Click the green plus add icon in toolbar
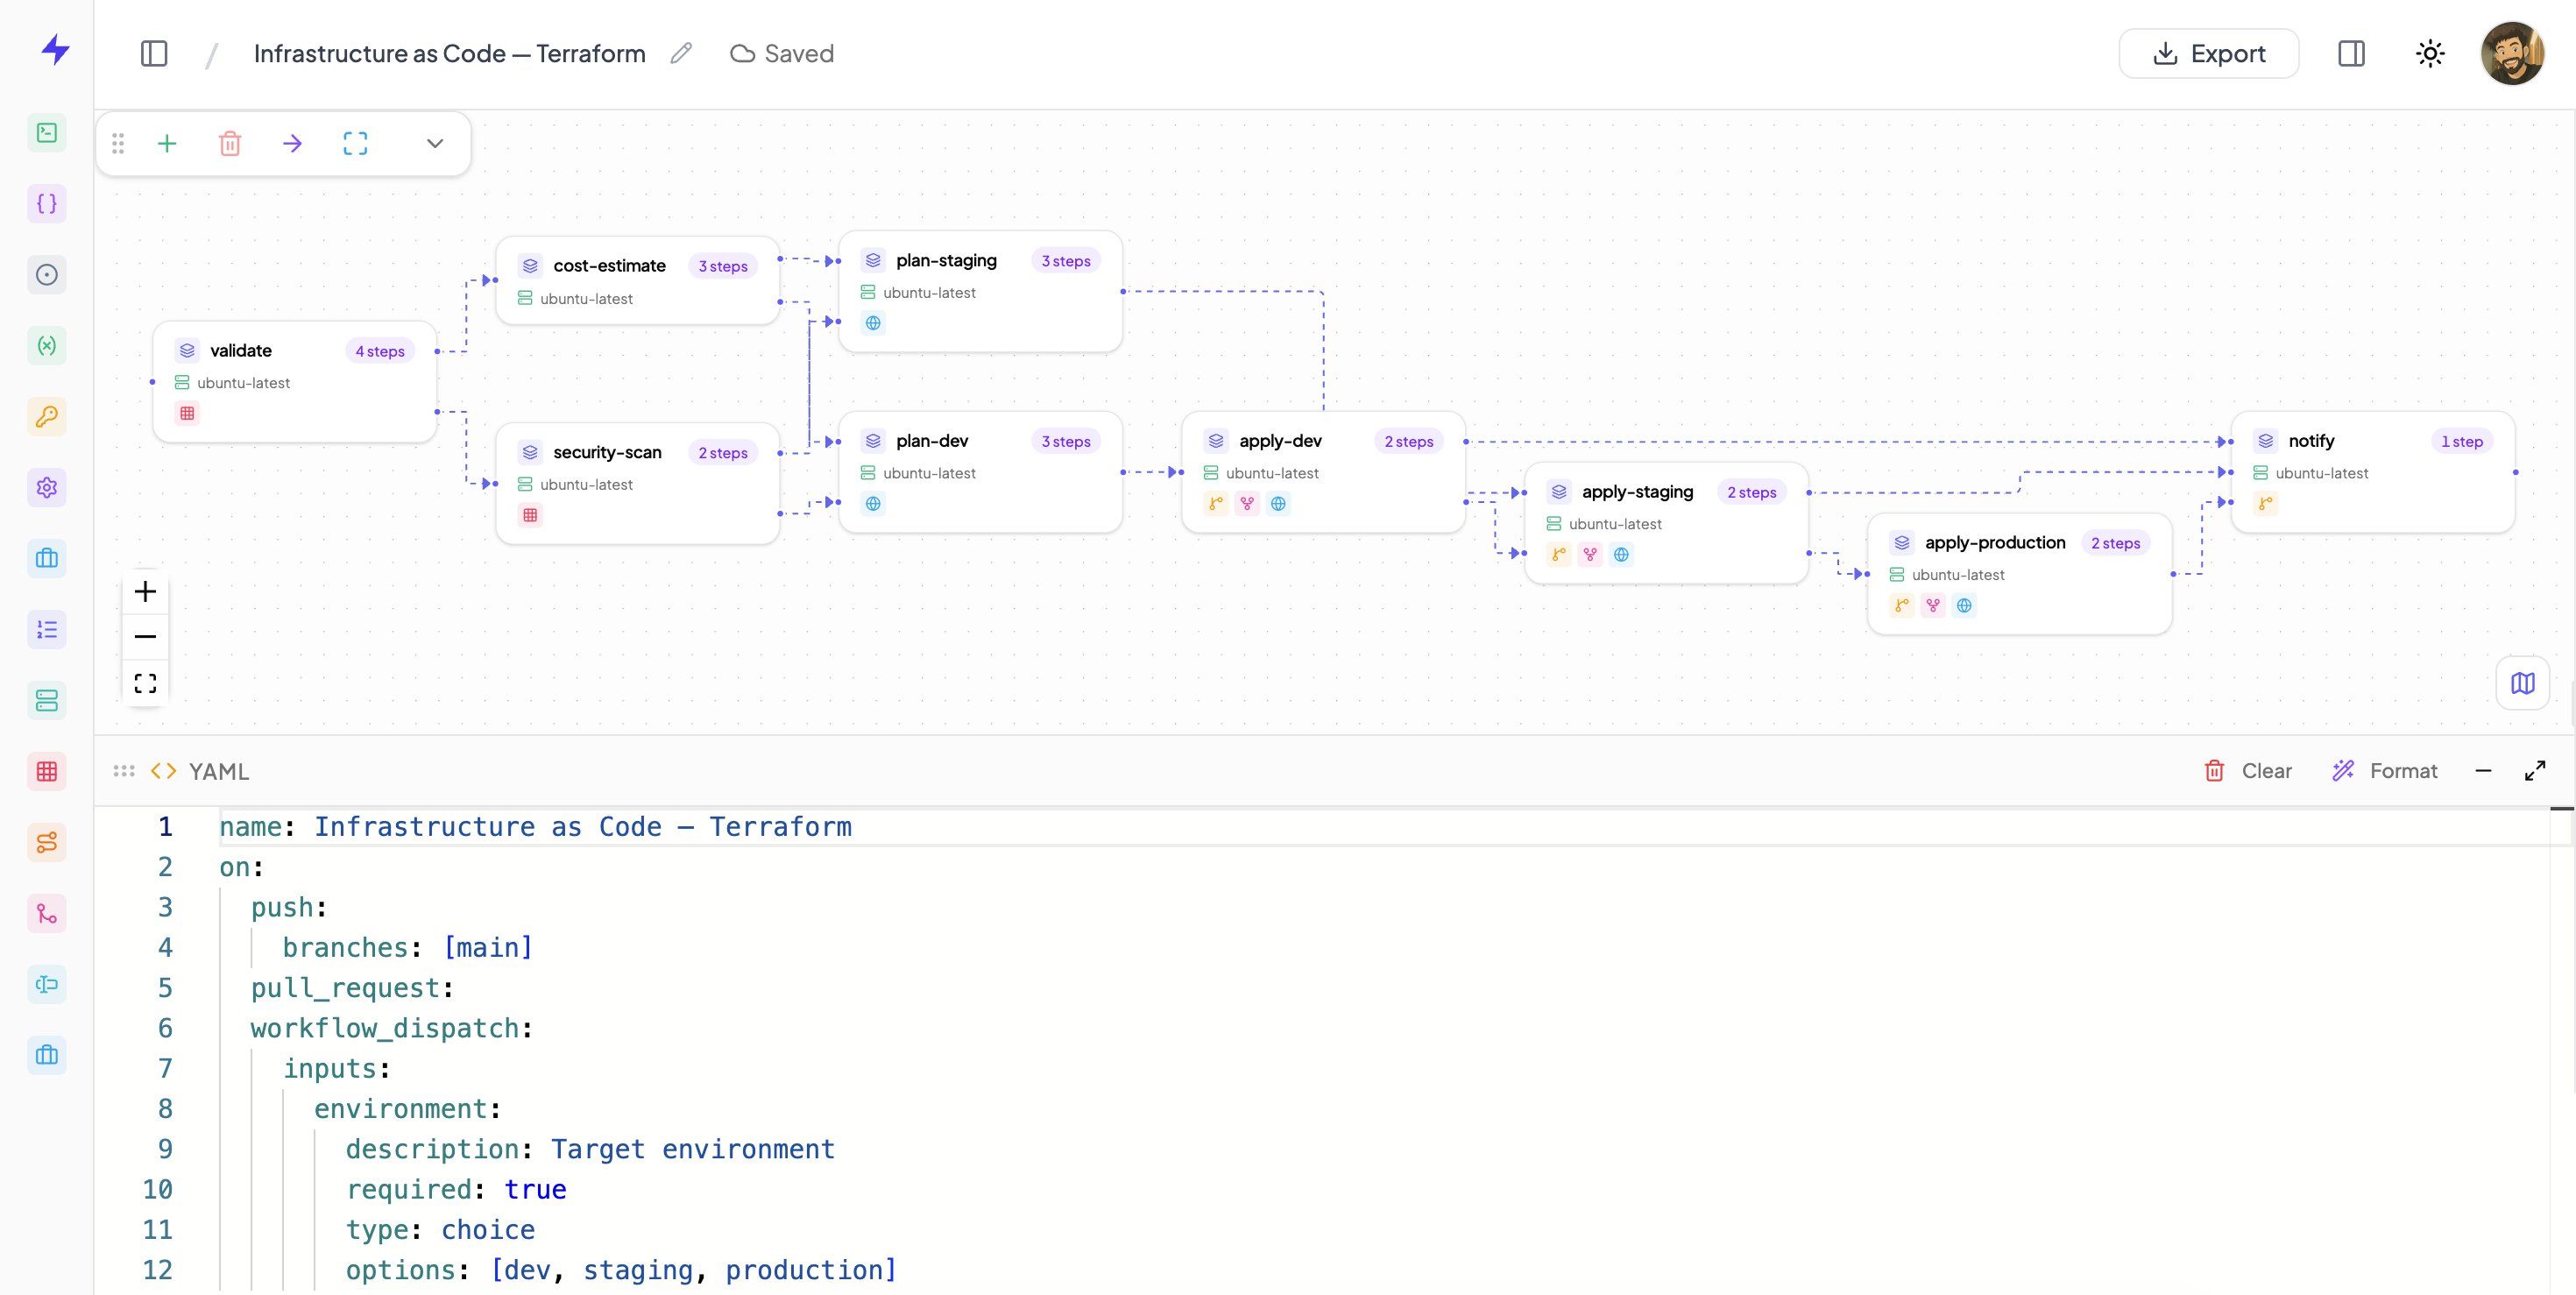 tap(167, 144)
